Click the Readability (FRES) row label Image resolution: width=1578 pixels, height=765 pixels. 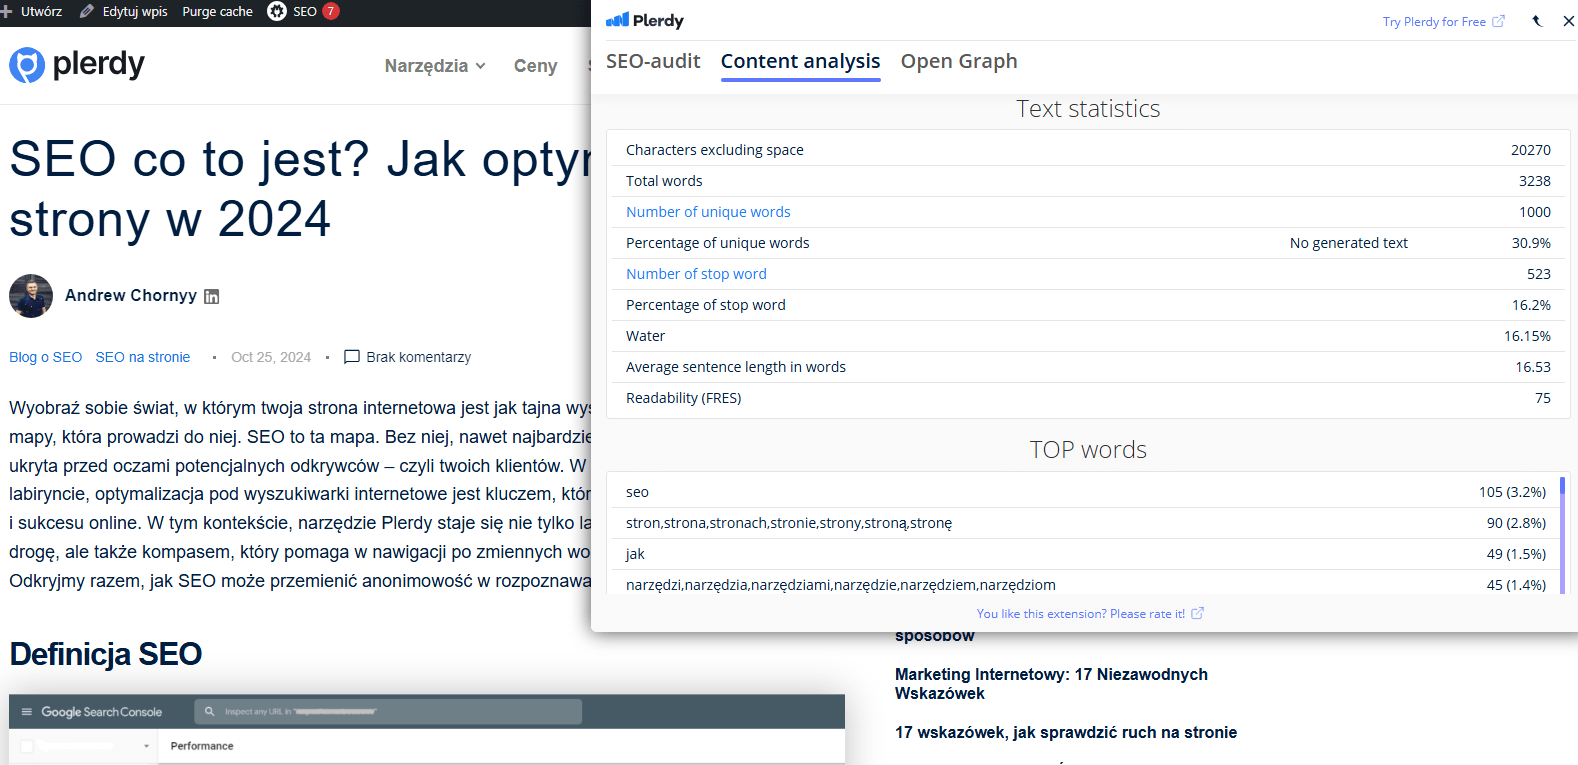point(683,398)
